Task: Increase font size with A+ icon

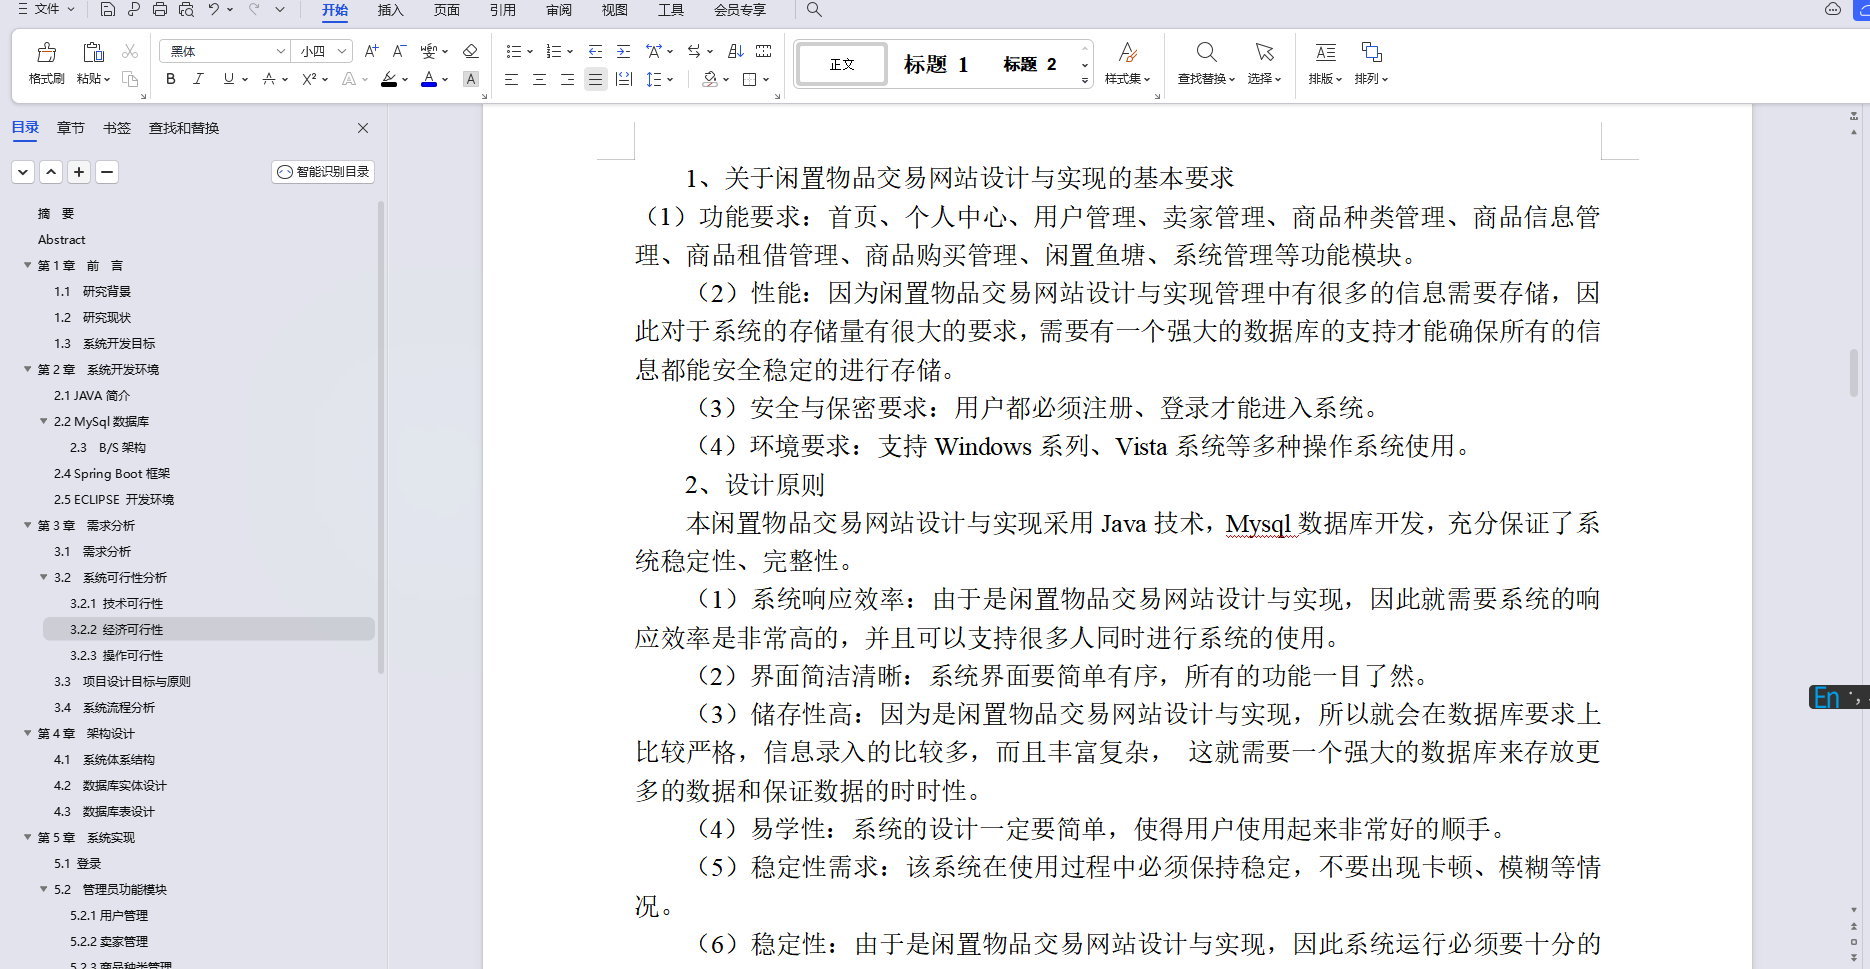Action: [x=371, y=51]
